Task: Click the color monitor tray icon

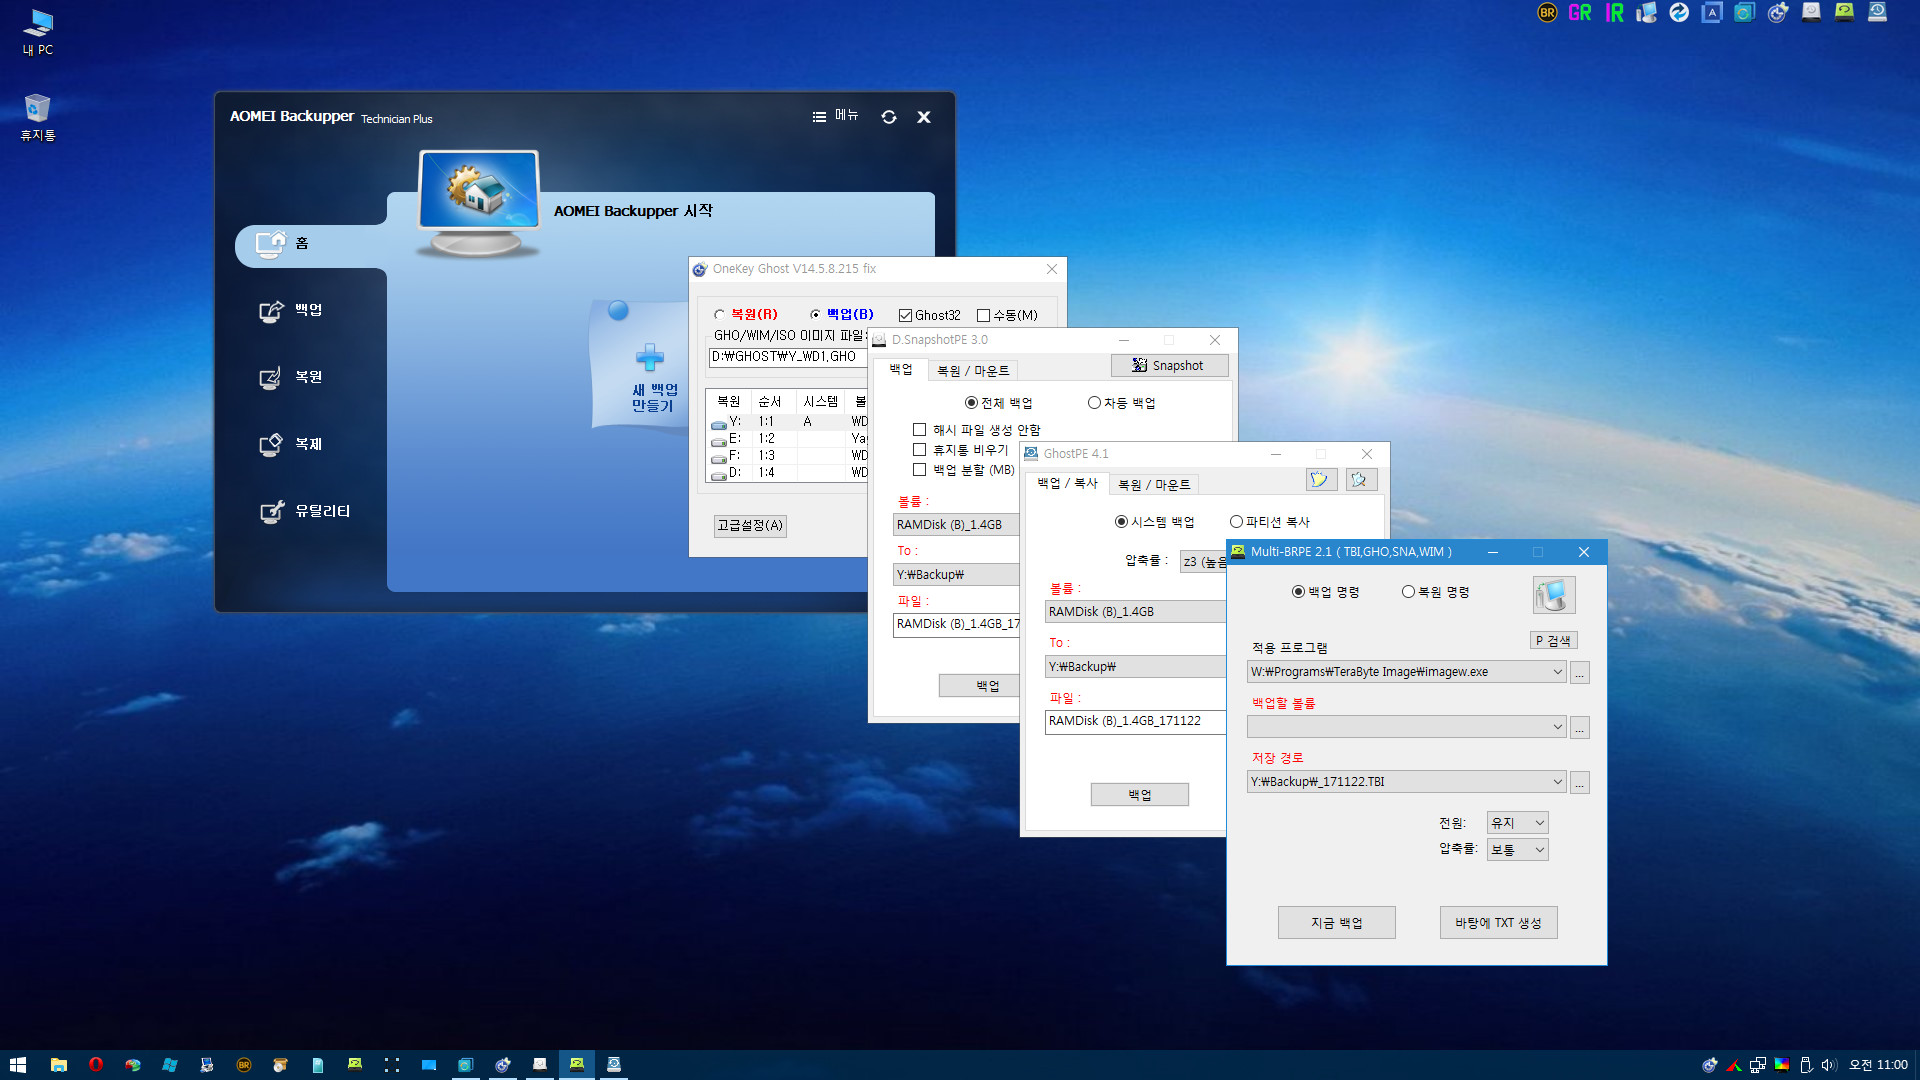Action: (1782, 1065)
